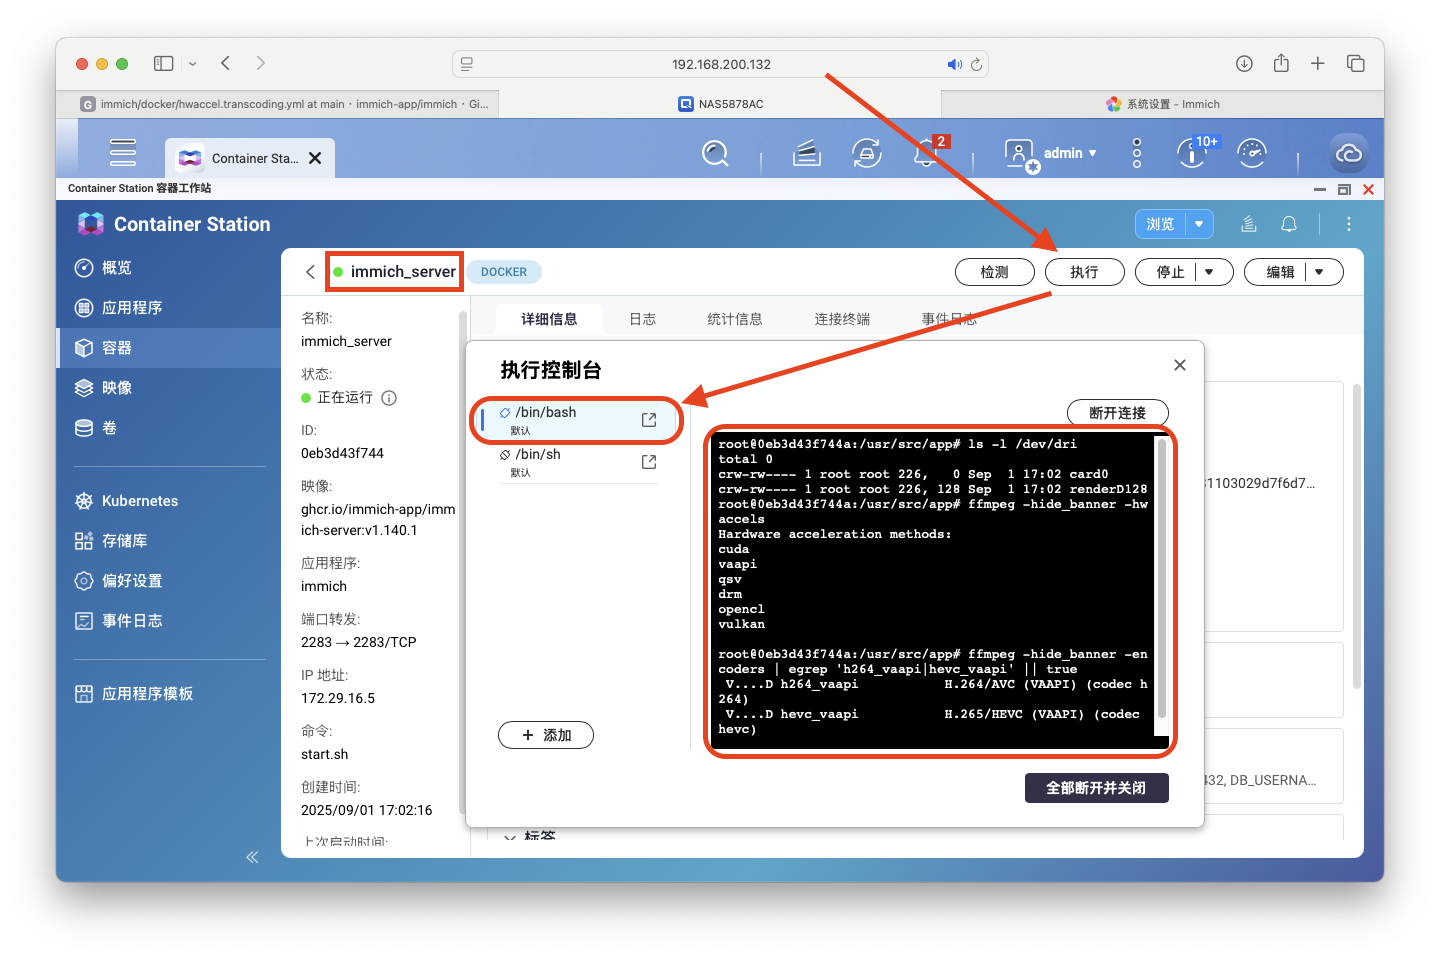Image resolution: width=1440 pixels, height=956 pixels.
Task: Open Container Station three-dot more menu
Action: click(1348, 224)
